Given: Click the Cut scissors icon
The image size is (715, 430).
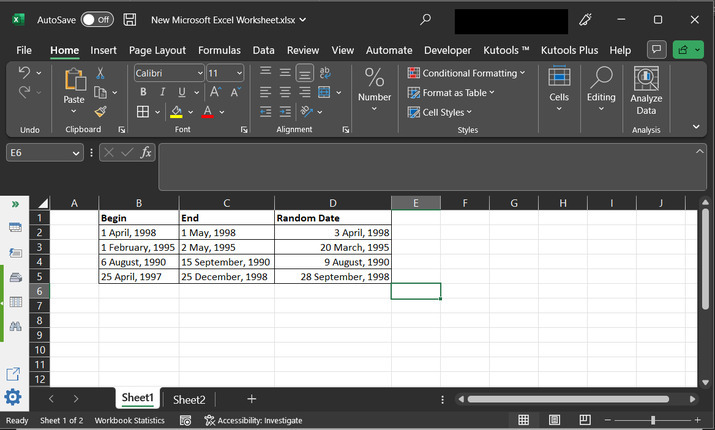Looking at the screenshot, I should 100,72.
